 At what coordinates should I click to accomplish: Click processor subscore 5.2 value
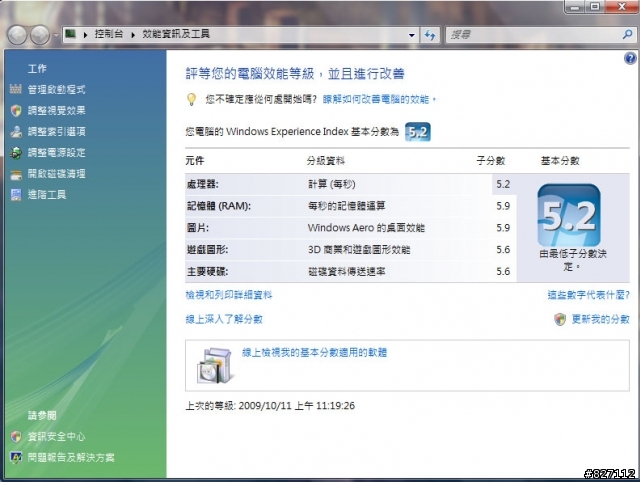point(503,184)
